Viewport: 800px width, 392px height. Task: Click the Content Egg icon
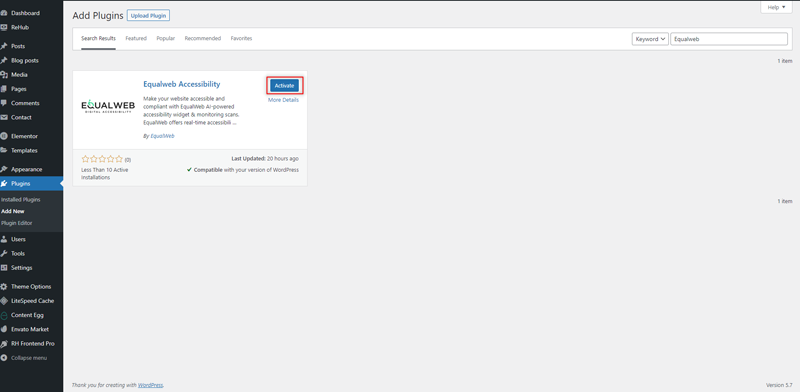(x=4, y=315)
